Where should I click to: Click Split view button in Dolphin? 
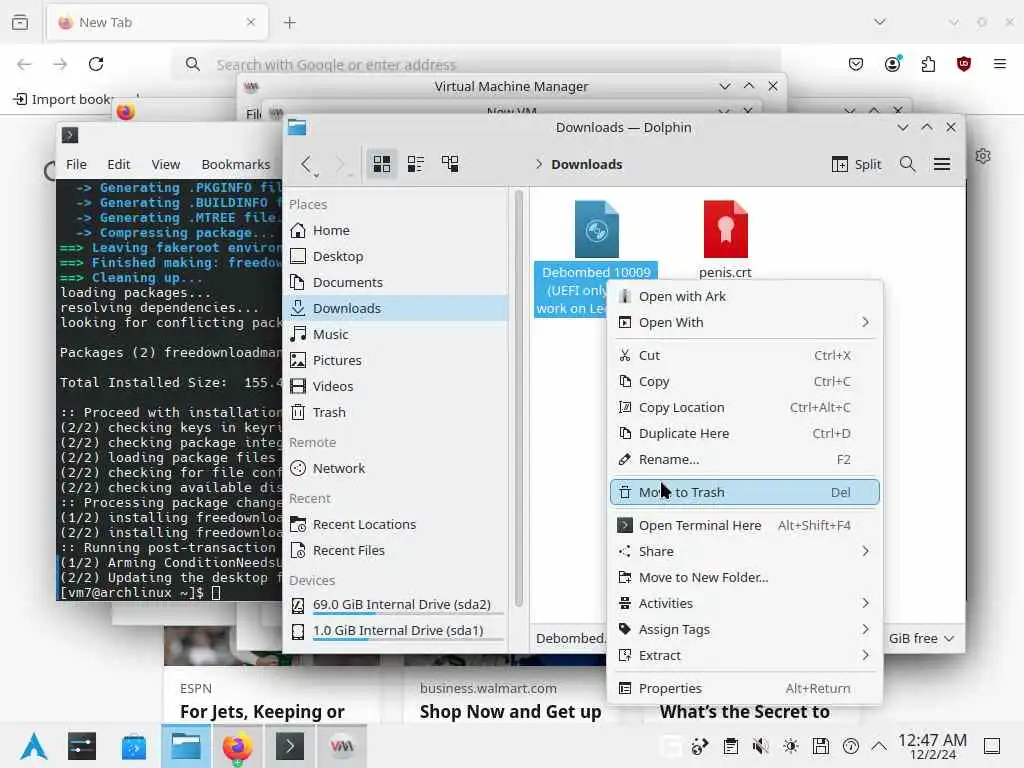tap(857, 164)
